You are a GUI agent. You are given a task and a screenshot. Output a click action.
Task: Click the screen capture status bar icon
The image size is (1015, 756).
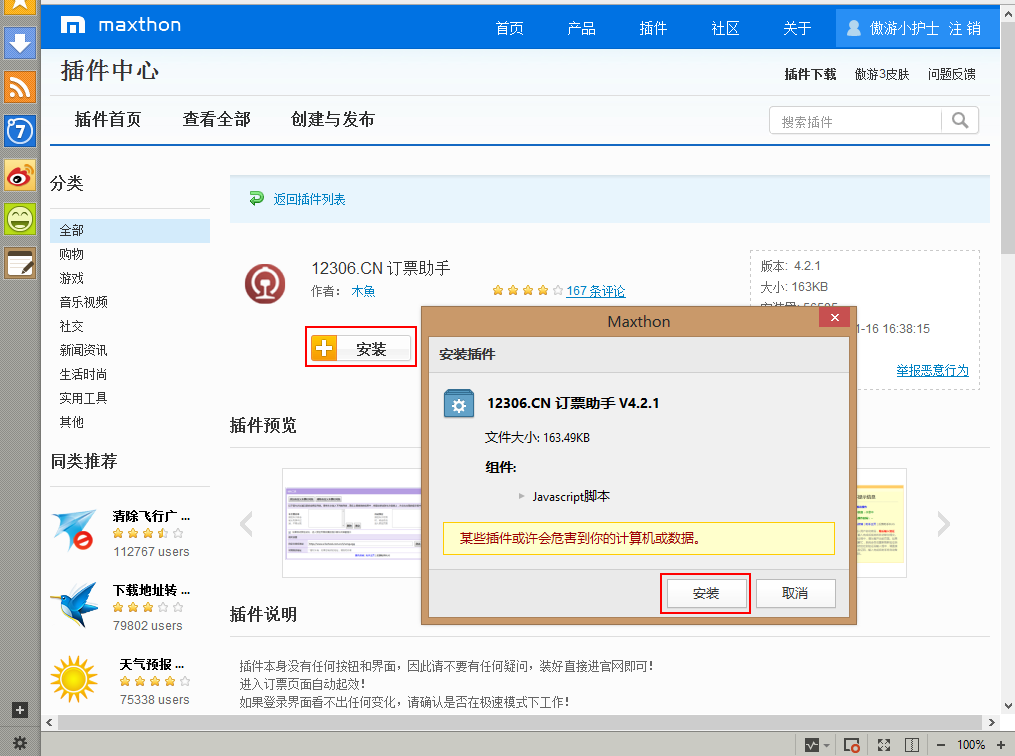(x=851, y=745)
